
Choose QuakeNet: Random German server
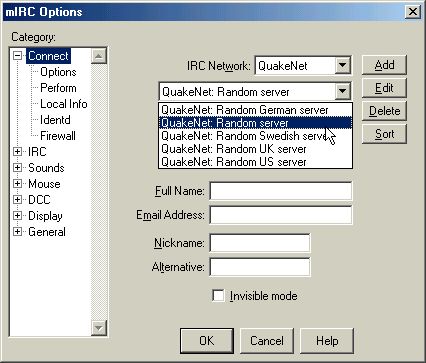click(255, 110)
